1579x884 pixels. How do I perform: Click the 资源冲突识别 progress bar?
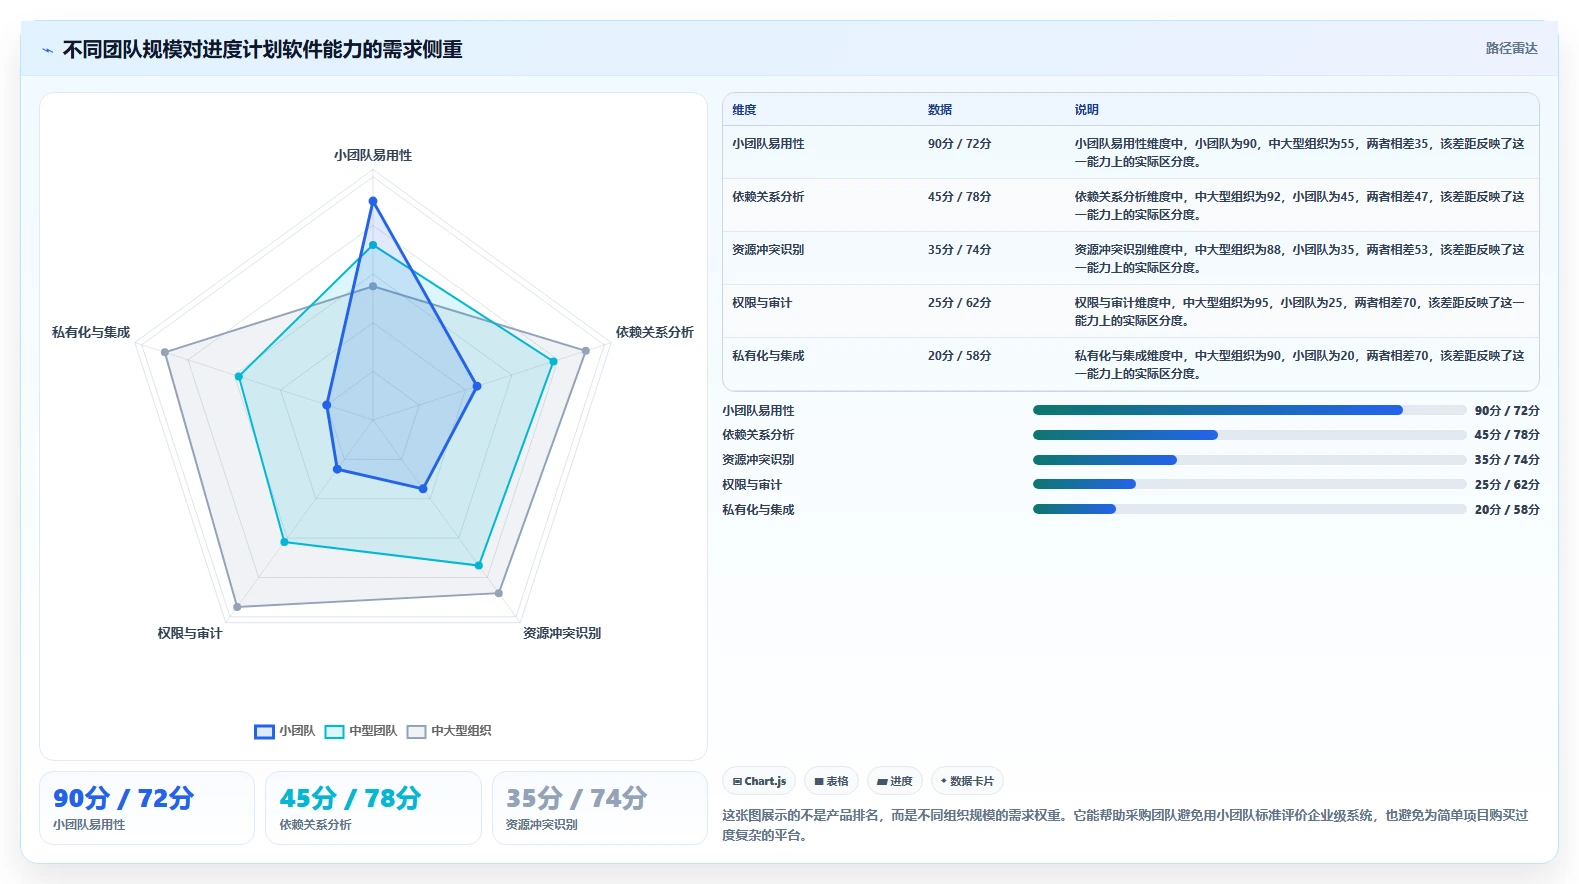1249,460
